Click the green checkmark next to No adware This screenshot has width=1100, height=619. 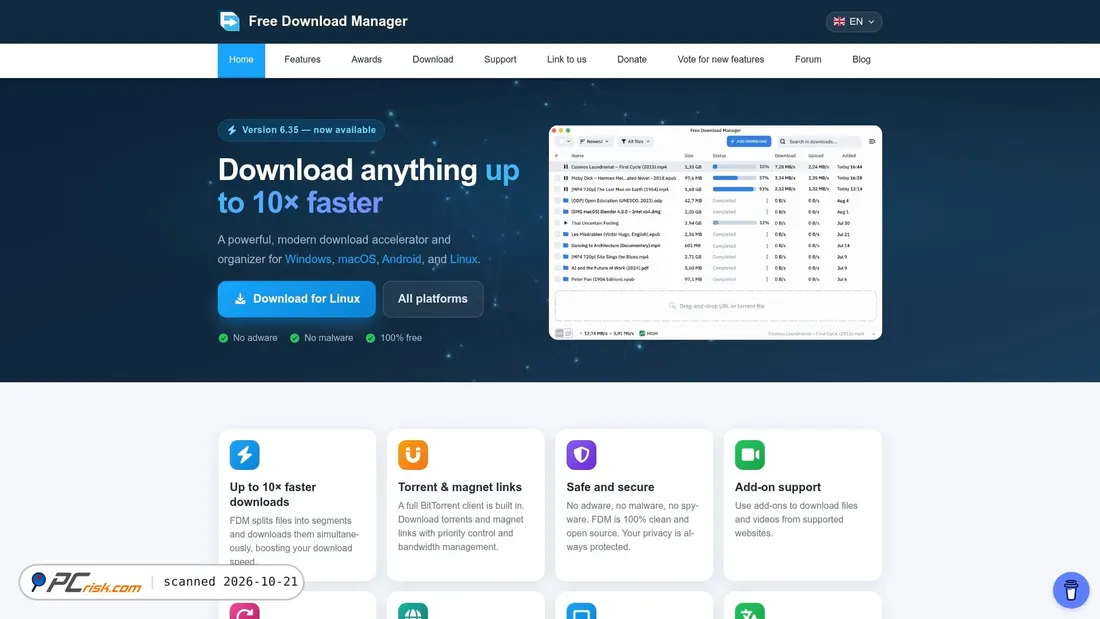point(223,338)
